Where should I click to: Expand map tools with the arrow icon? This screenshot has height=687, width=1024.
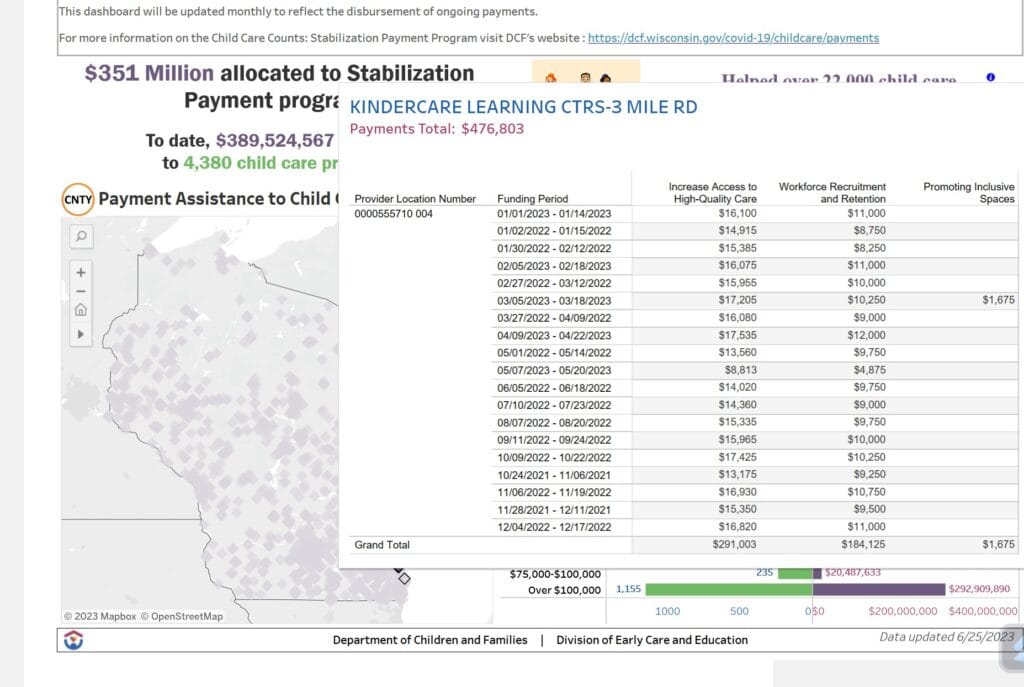pos(81,334)
